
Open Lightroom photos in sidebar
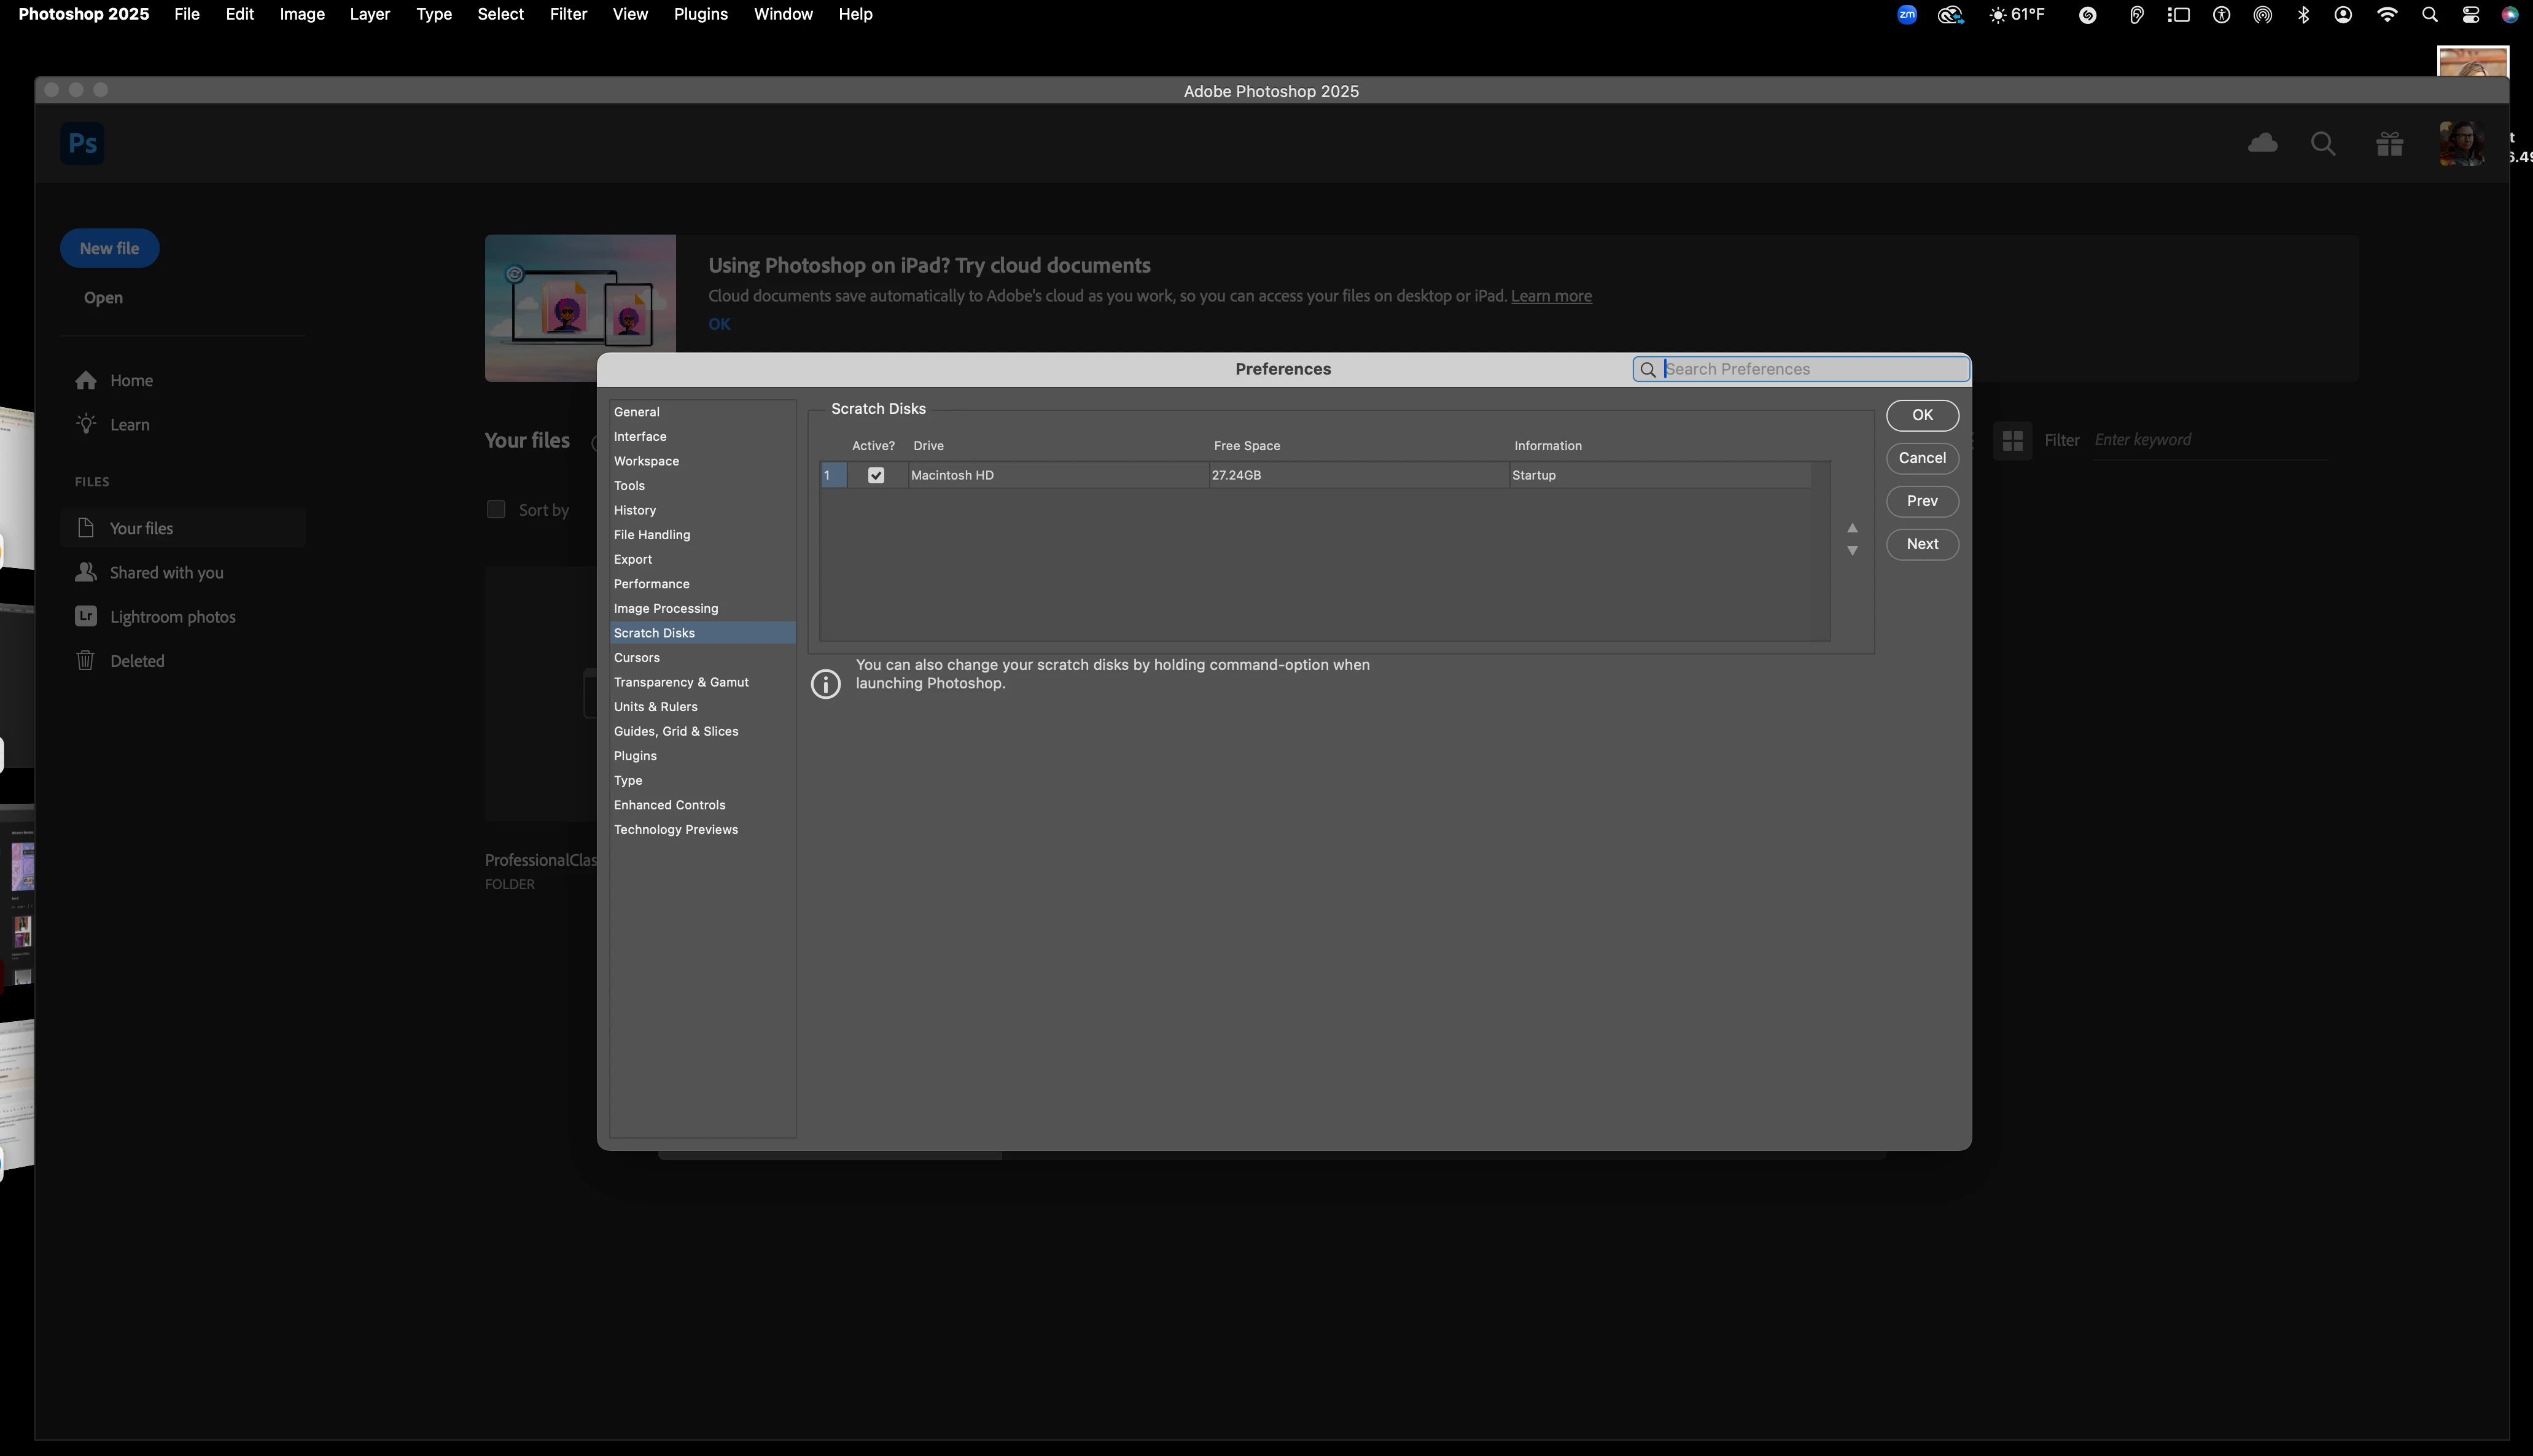[x=172, y=617]
